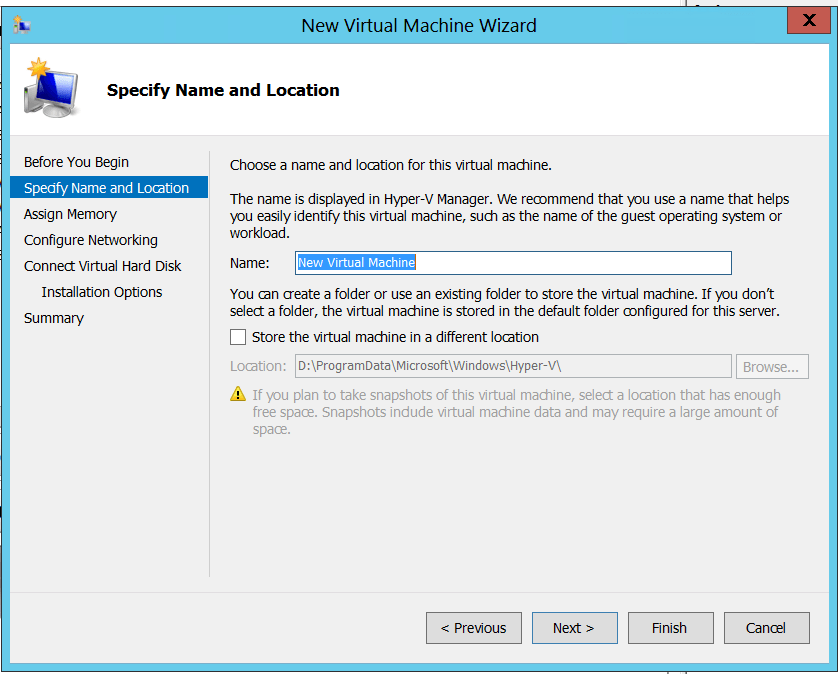
Task: Click the 'The name is displayed in Hyper-V Manager' paragraph
Action: [x=509, y=216]
